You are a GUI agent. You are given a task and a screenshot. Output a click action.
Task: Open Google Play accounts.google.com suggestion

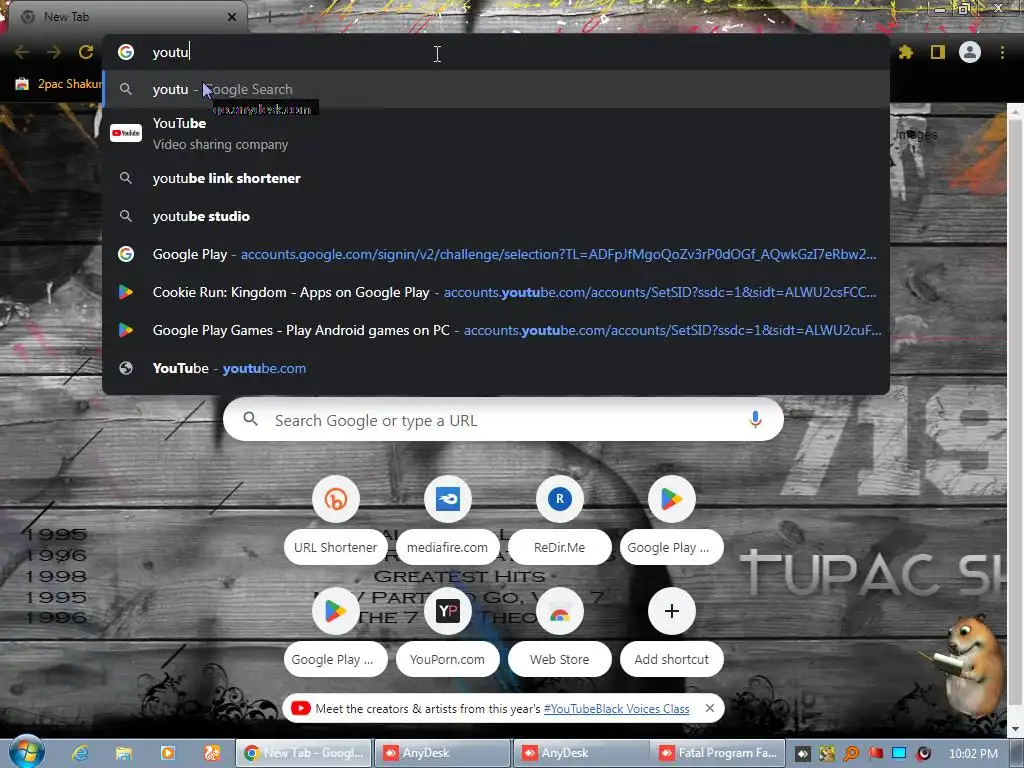pos(496,254)
